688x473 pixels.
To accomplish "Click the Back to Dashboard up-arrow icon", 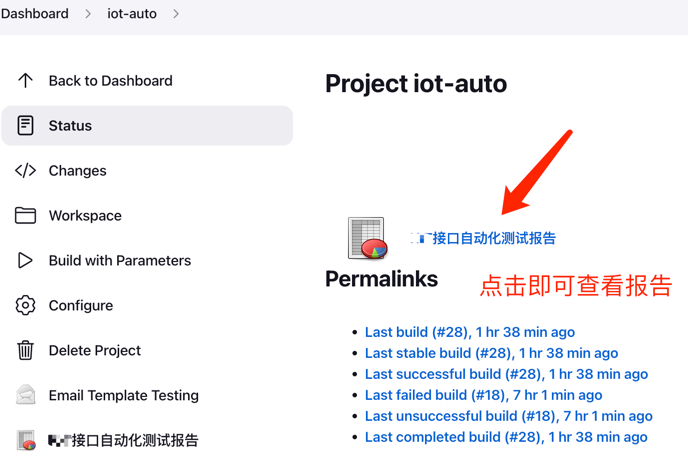I will pyautogui.click(x=26, y=80).
